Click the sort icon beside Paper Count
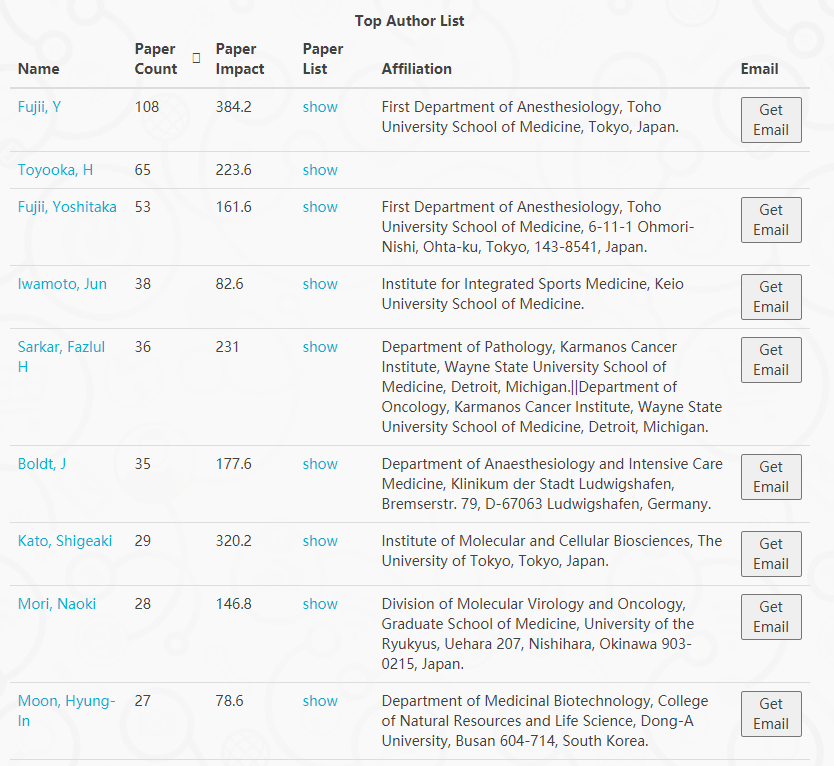 pyautogui.click(x=196, y=58)
